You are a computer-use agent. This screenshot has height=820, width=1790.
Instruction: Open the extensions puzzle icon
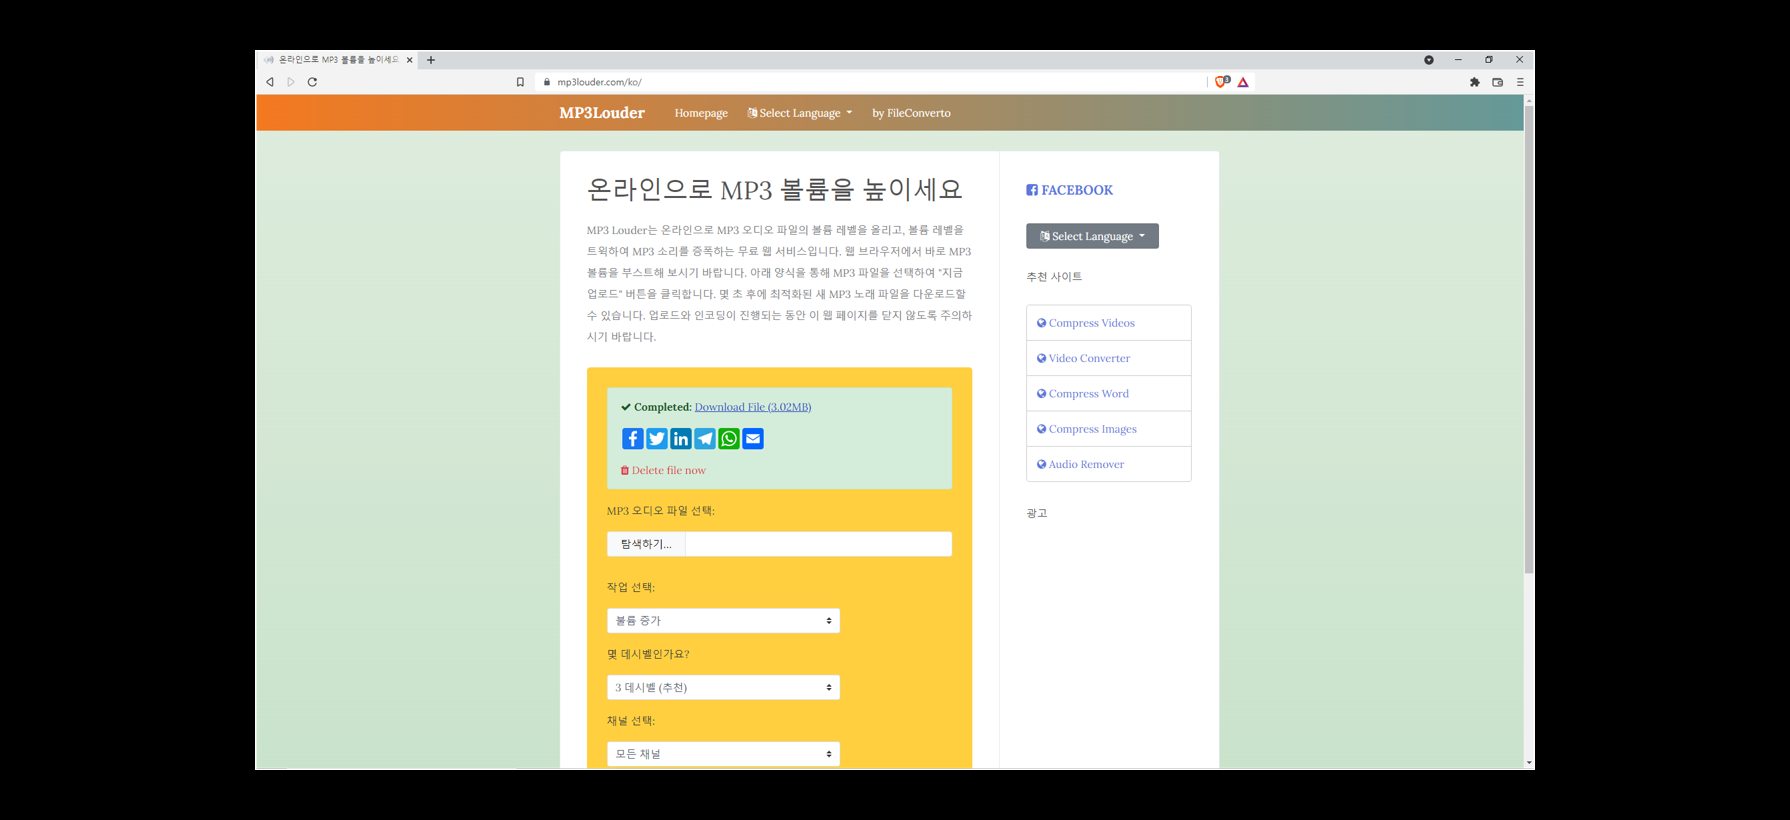[1474, 82]
